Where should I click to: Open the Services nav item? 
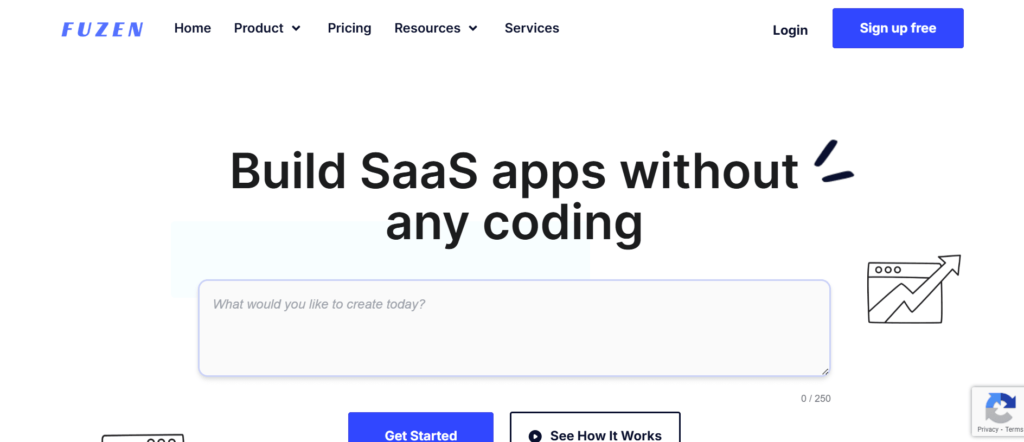click(532, 28)
